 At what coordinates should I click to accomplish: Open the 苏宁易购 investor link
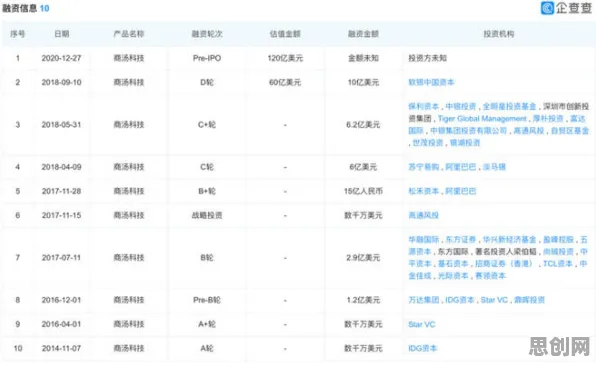[423, 167]
